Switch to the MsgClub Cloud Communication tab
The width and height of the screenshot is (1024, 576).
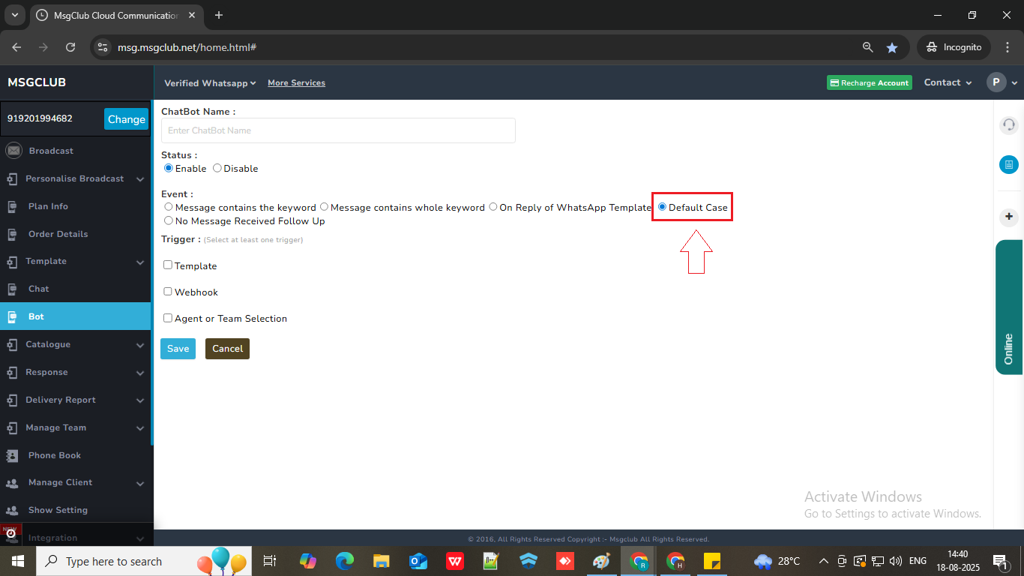116,15
